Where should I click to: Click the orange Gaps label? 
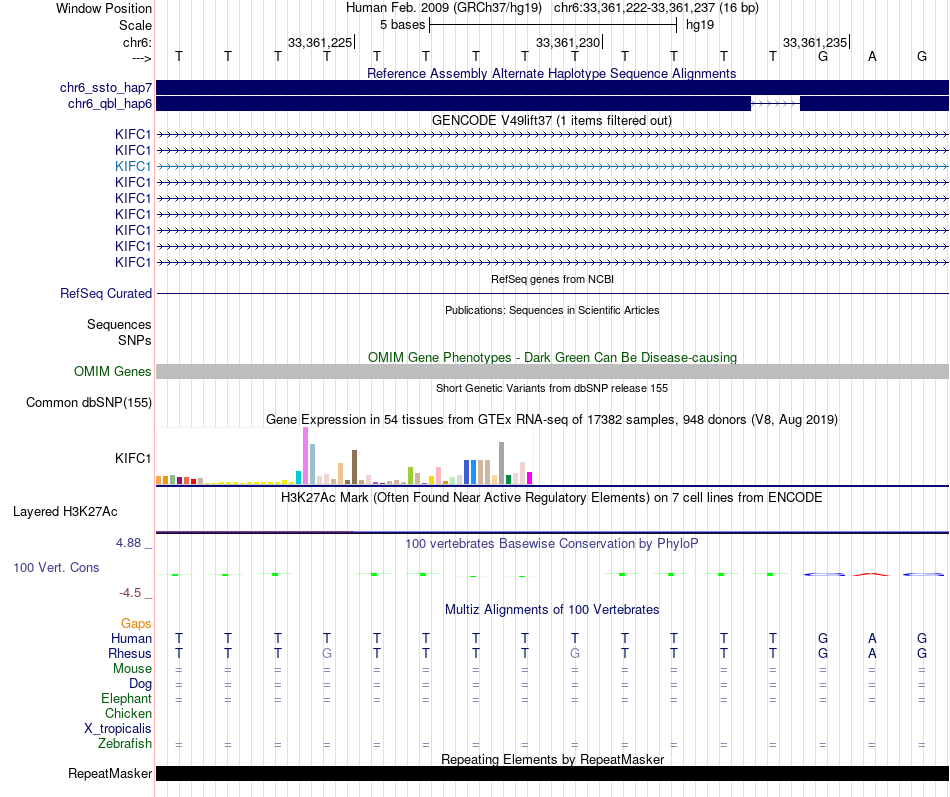click(x=136, y=624)
